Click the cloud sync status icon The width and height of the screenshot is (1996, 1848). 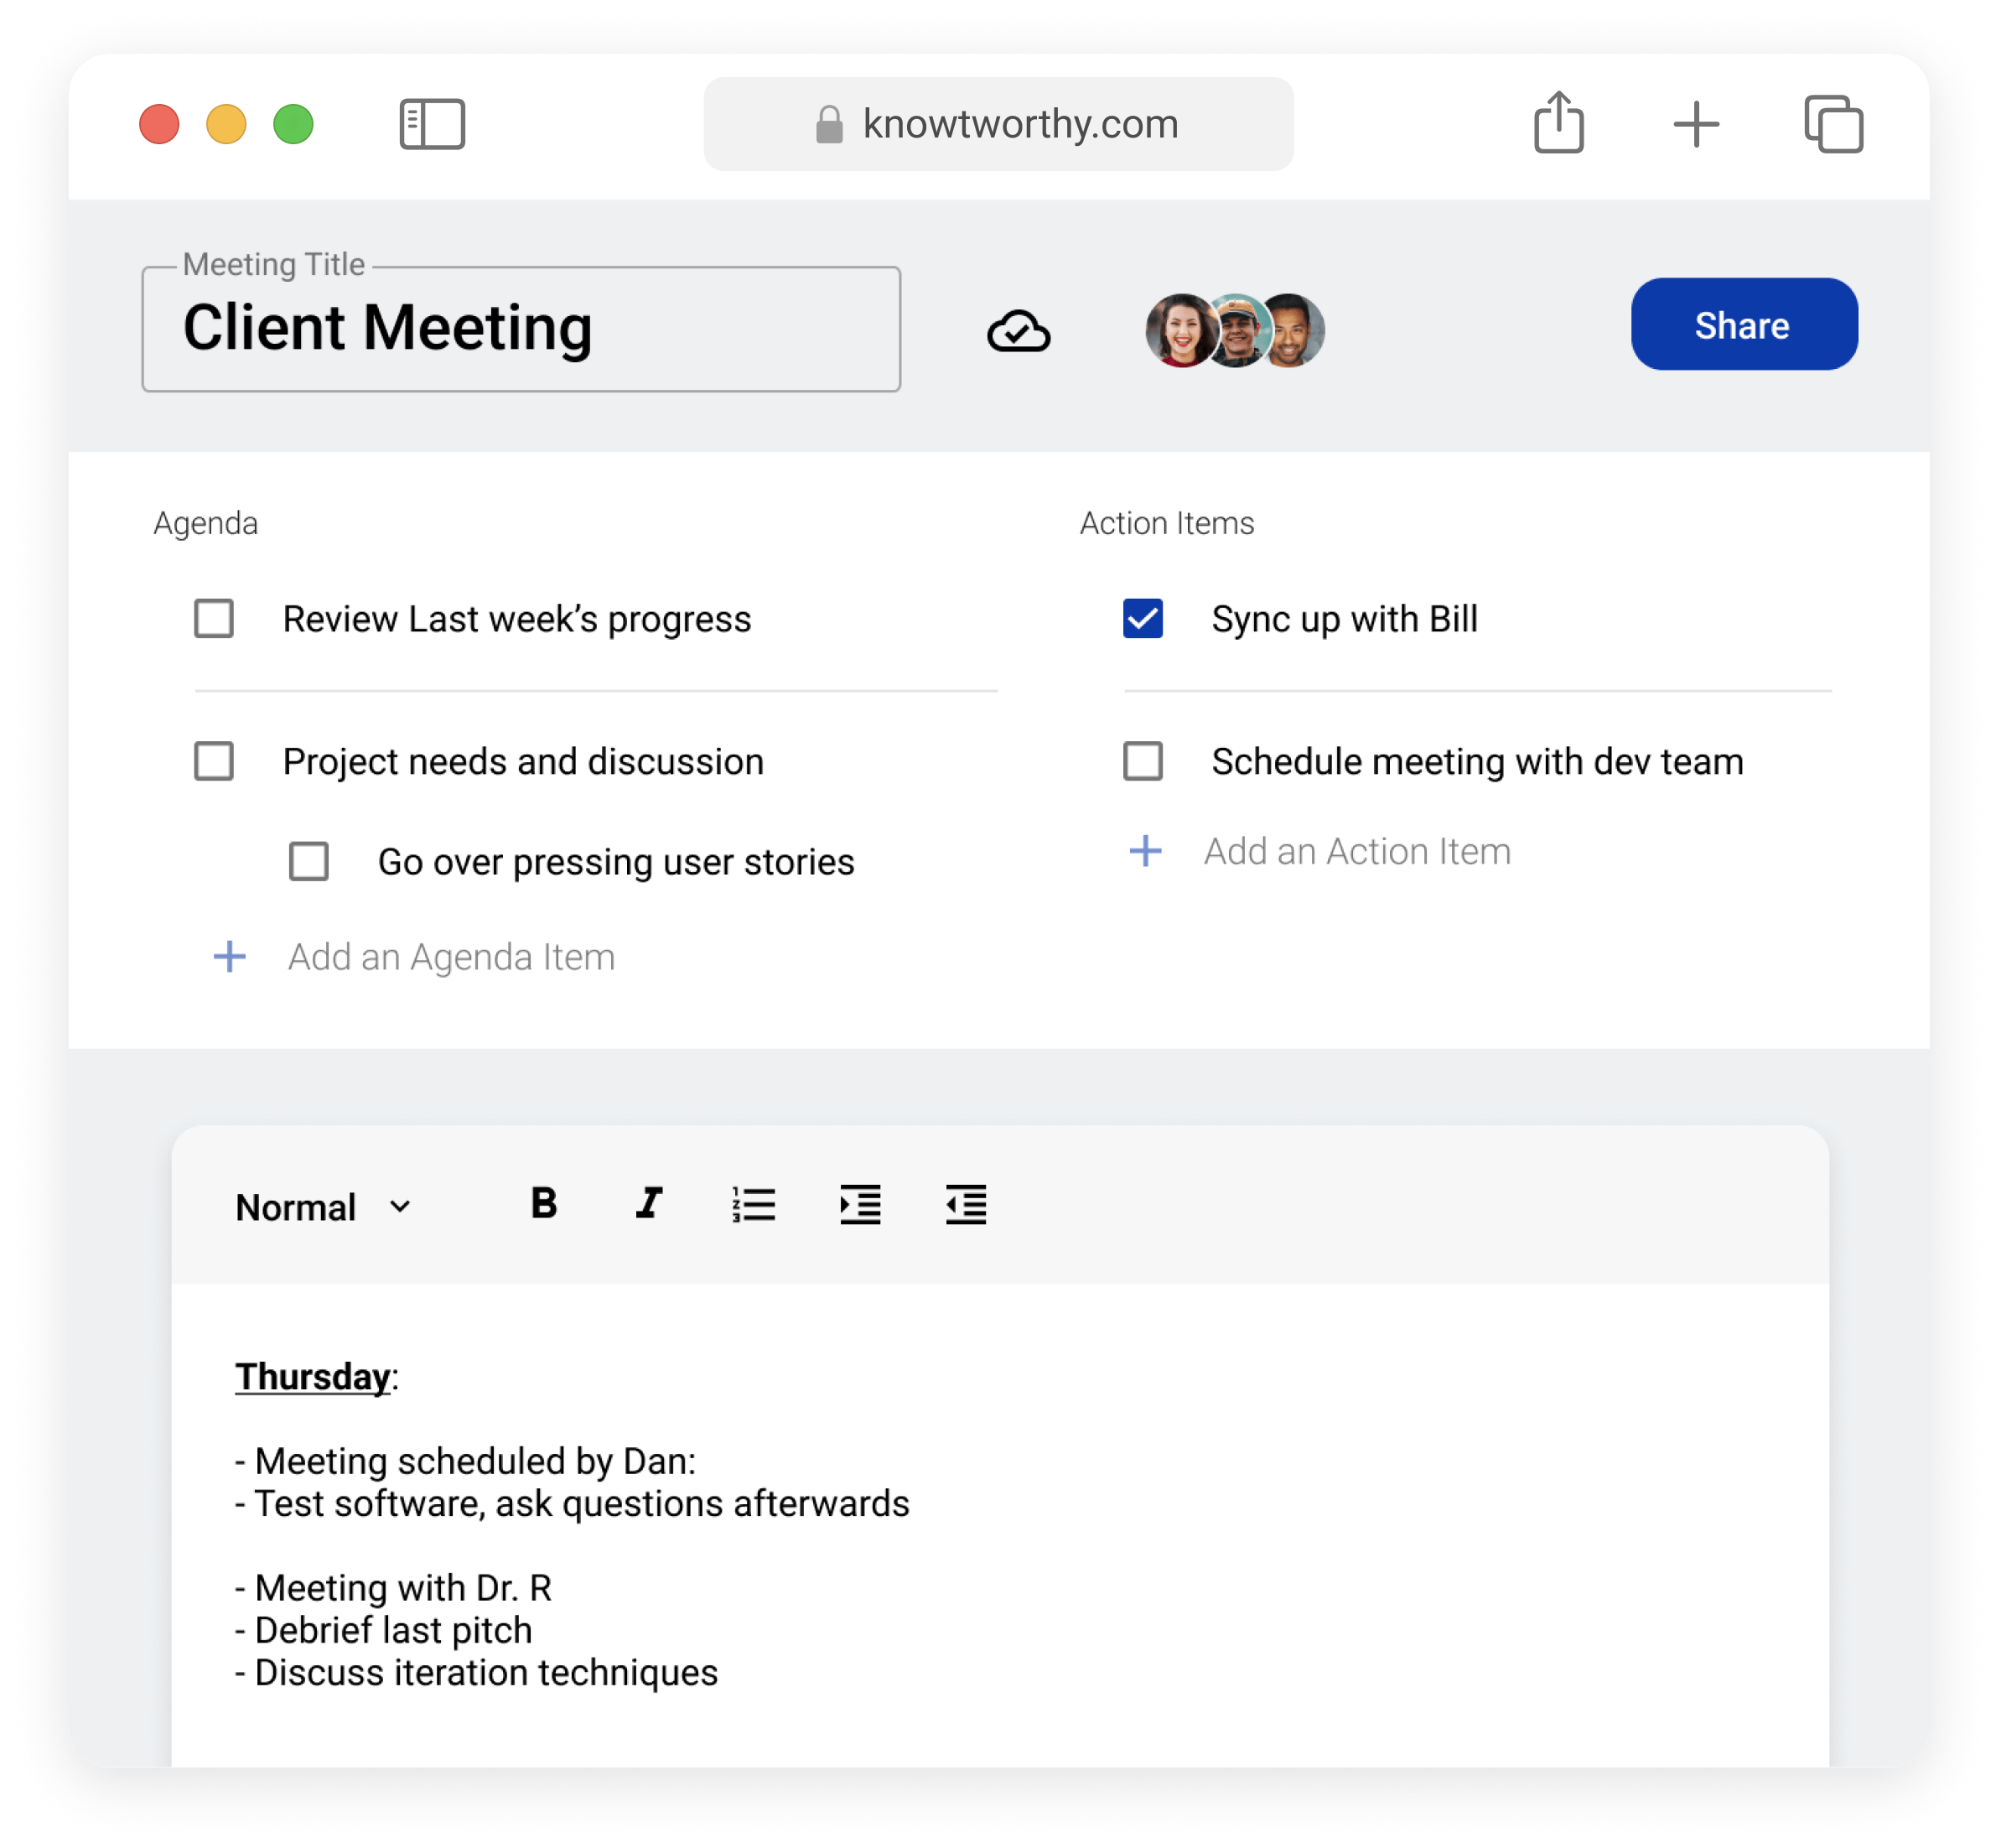1019,330
